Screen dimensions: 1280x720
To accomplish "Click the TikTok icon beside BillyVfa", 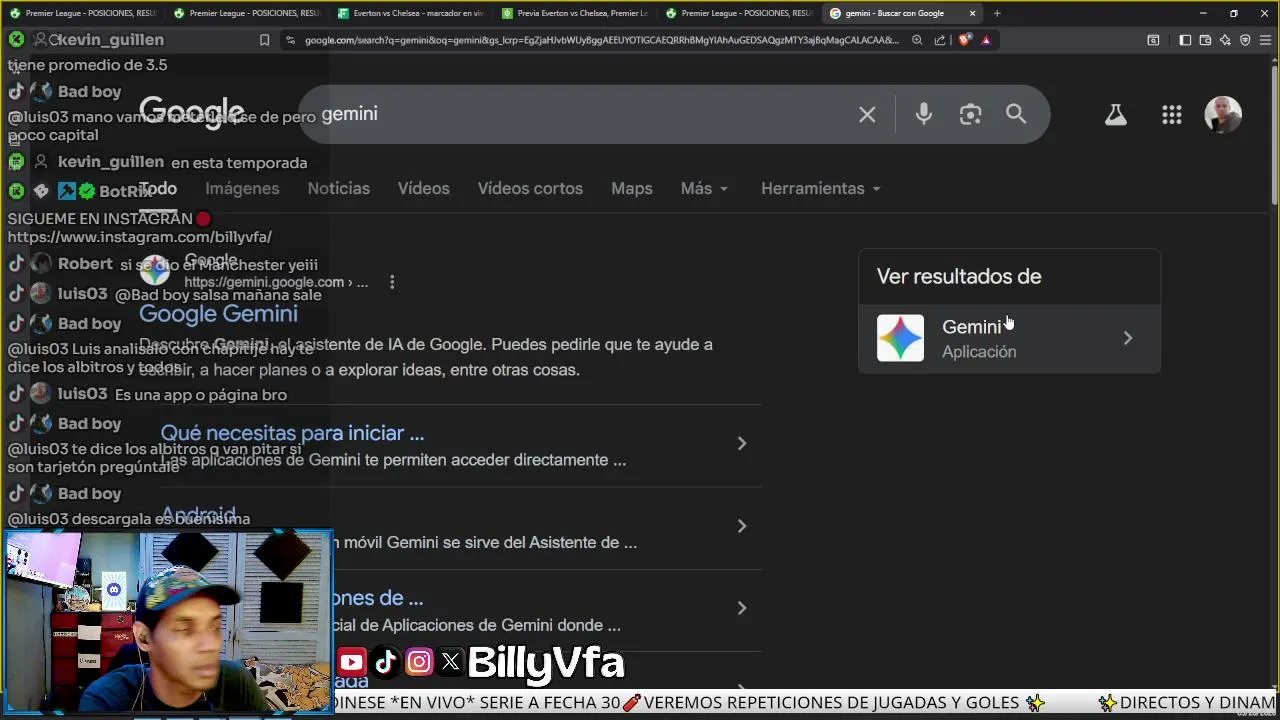I will [385, 661].
